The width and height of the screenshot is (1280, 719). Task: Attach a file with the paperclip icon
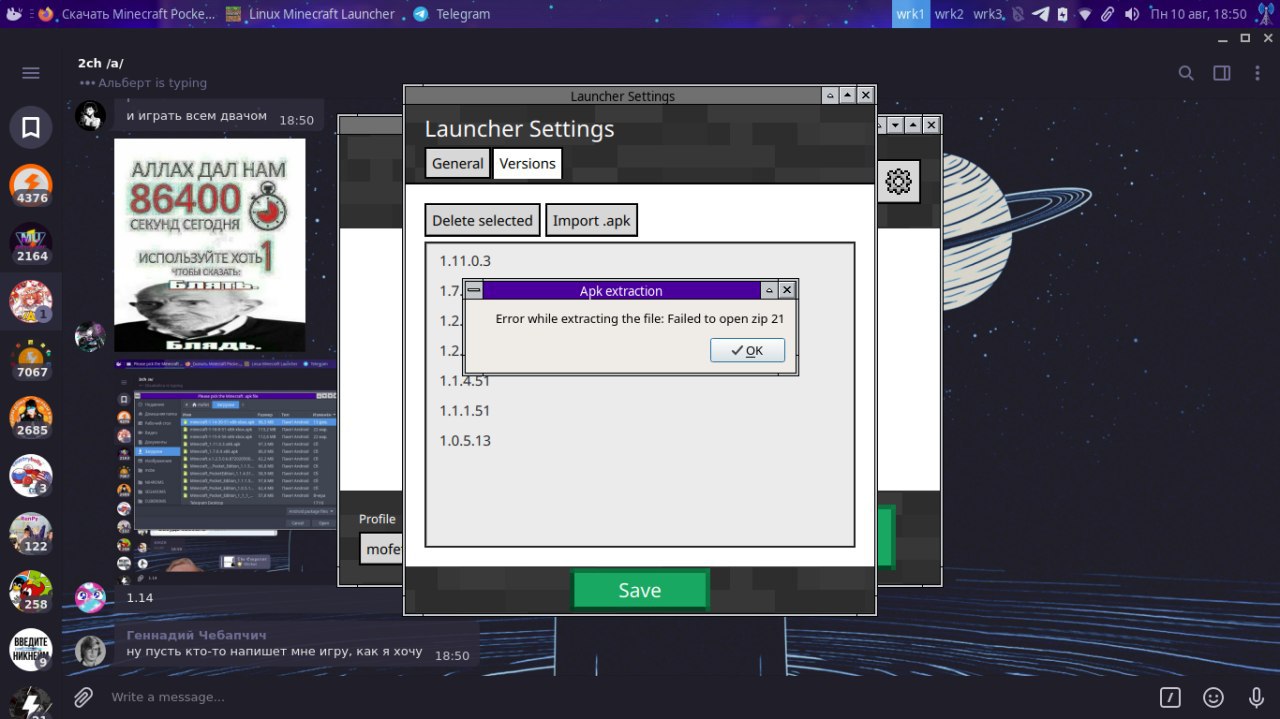[83, 697]
